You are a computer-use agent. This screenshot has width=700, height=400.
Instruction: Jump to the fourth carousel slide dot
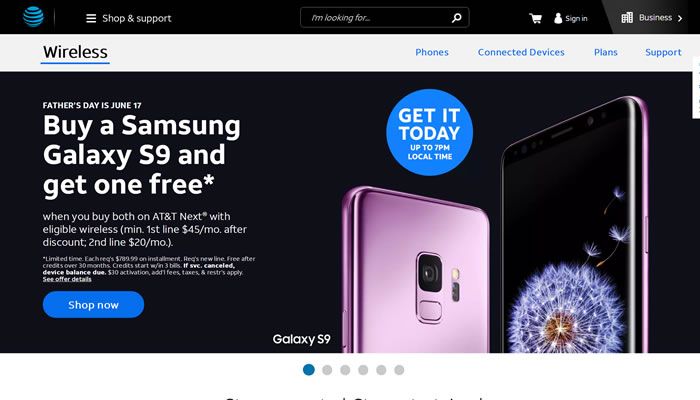363,370
